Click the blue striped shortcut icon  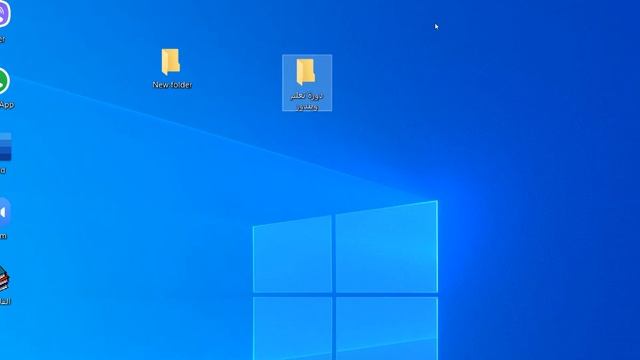pyautogui.click(x=5, y=146)
